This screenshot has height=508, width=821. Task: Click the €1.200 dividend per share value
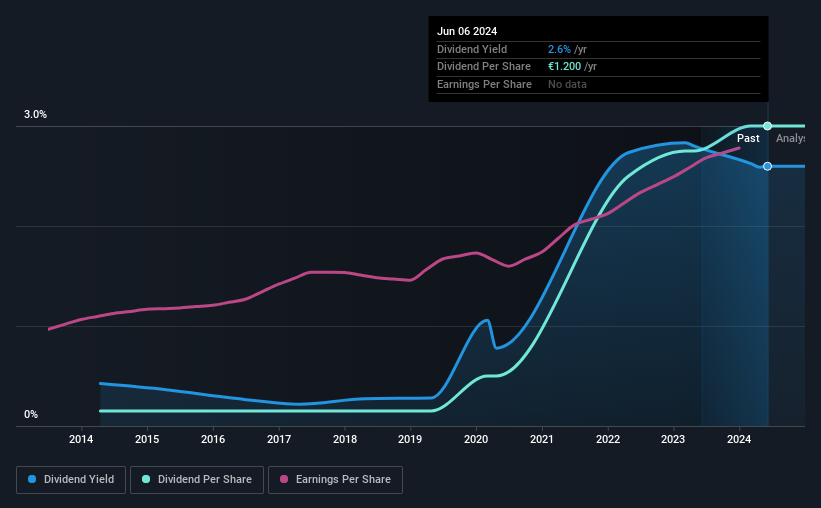point(564,67)
